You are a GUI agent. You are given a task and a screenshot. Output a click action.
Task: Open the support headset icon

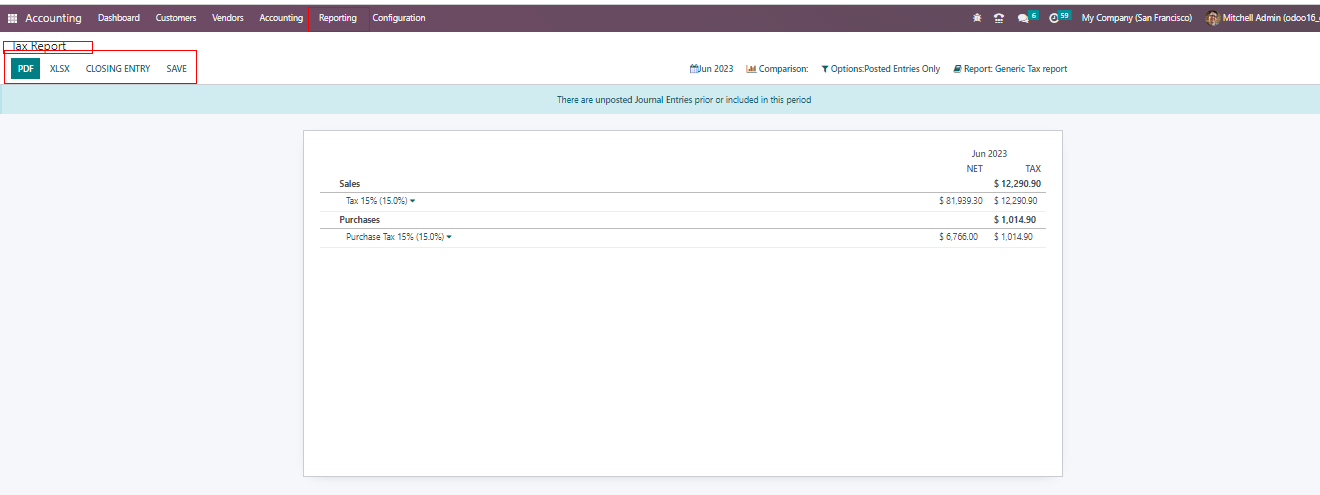(998, 18)
